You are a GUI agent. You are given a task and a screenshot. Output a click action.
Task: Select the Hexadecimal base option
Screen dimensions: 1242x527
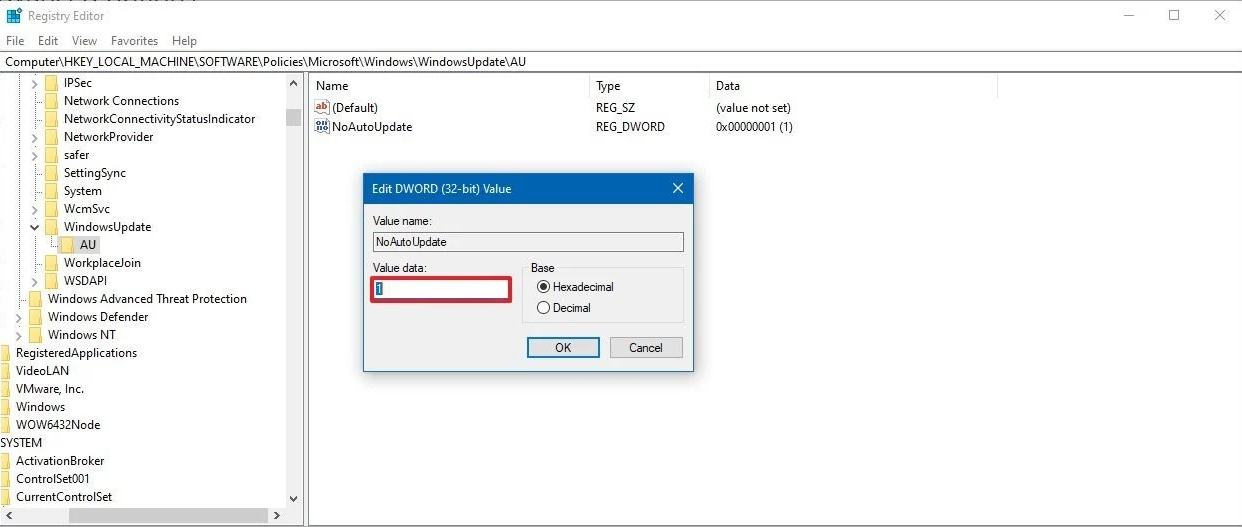(544, 287)
